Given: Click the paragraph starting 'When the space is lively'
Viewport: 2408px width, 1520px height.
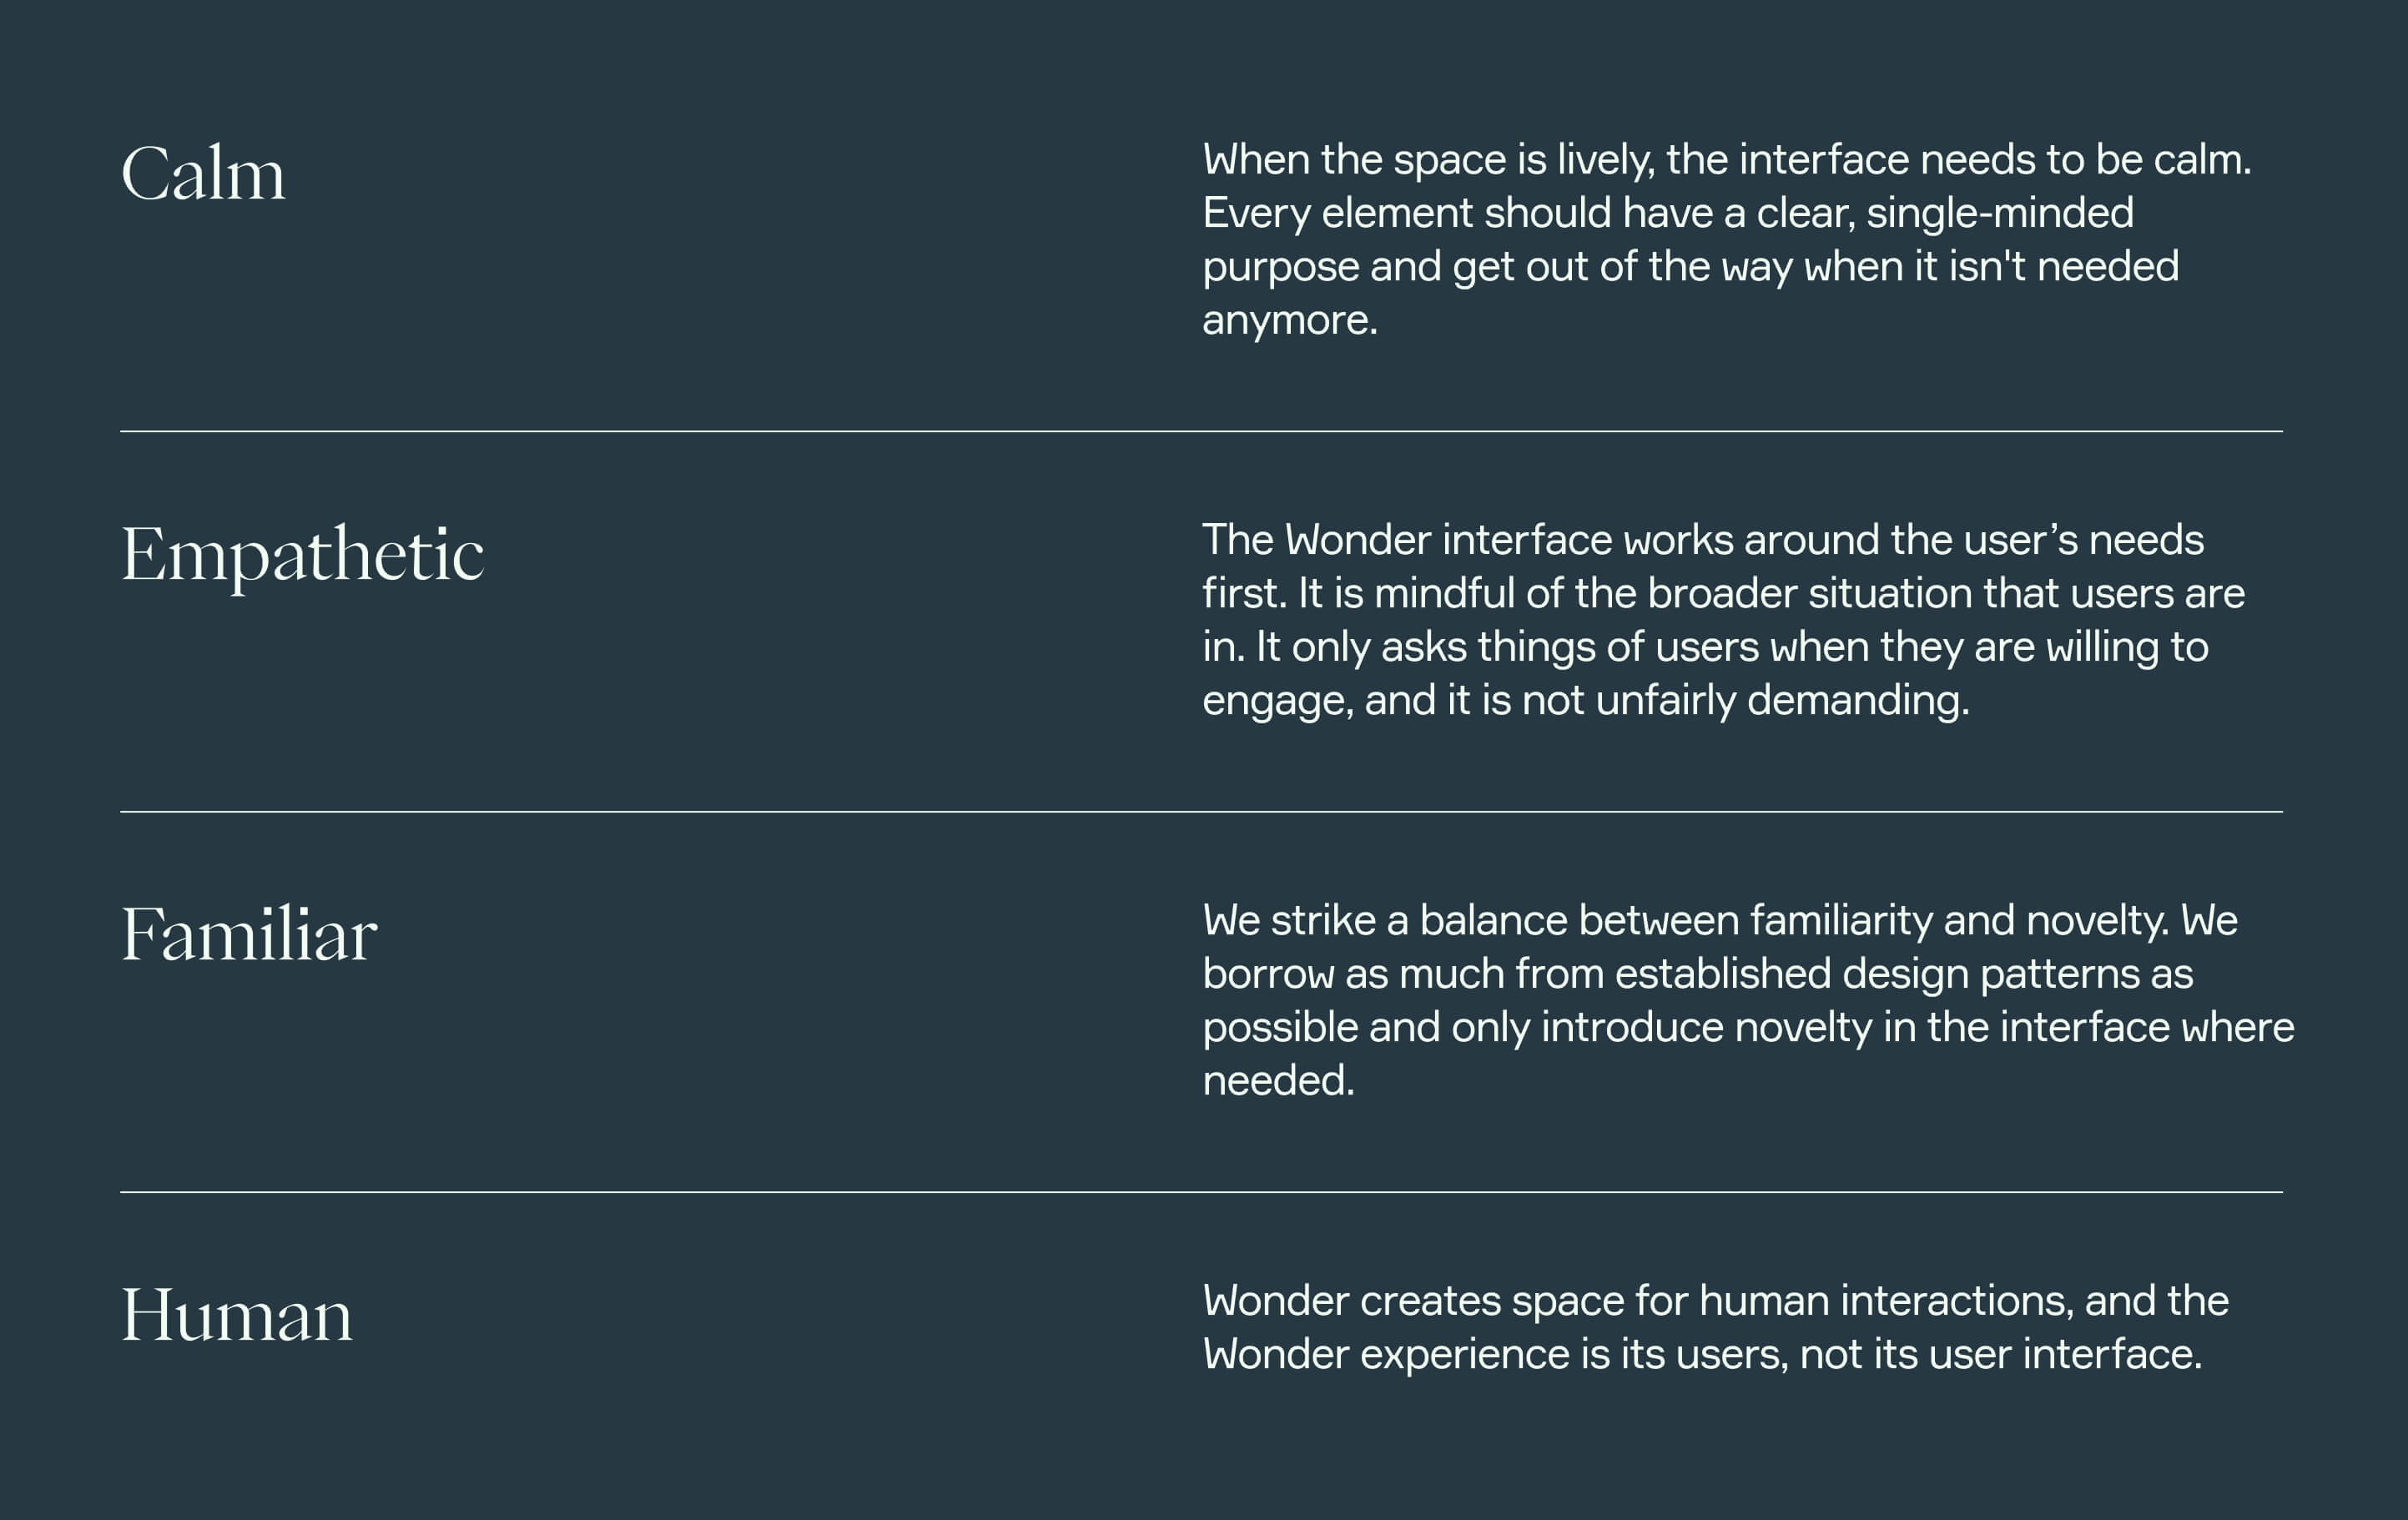Looking at the screenshot, I should (x=1727, y=240).
